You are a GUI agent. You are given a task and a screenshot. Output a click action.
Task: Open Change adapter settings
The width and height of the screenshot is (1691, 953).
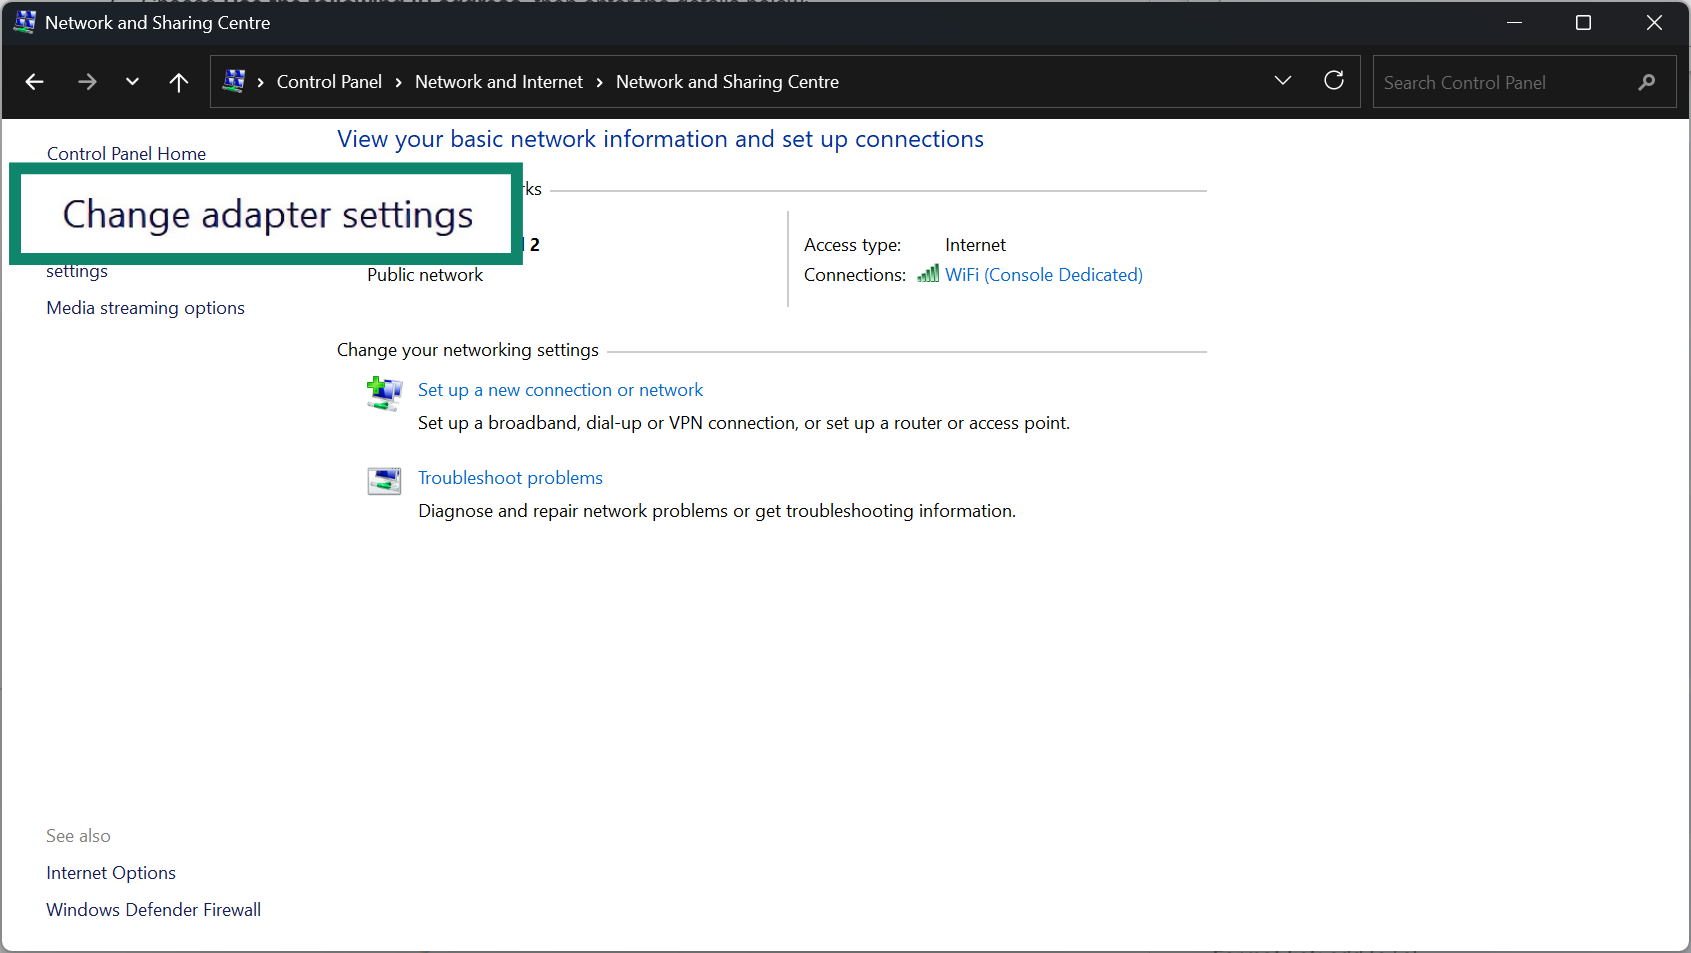coord(267,214)
